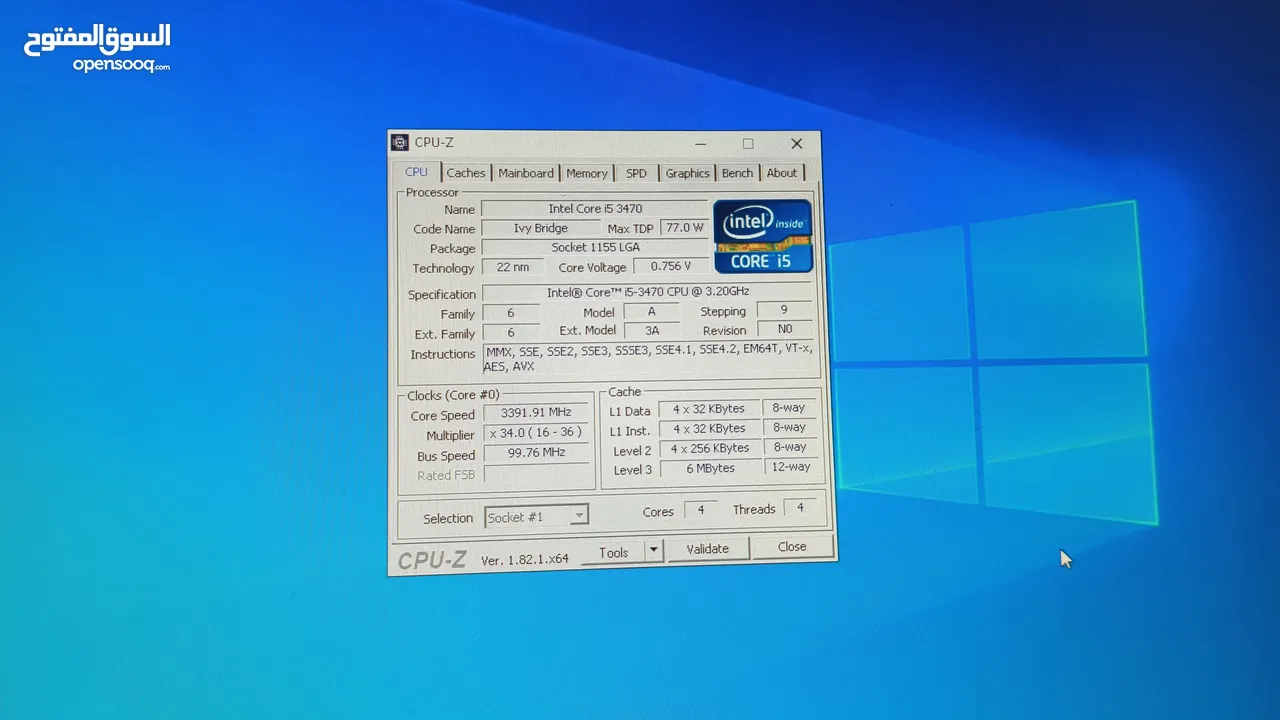Minimize the CPU-Z window
1280x720 pixels.
(x=700, y=144)
